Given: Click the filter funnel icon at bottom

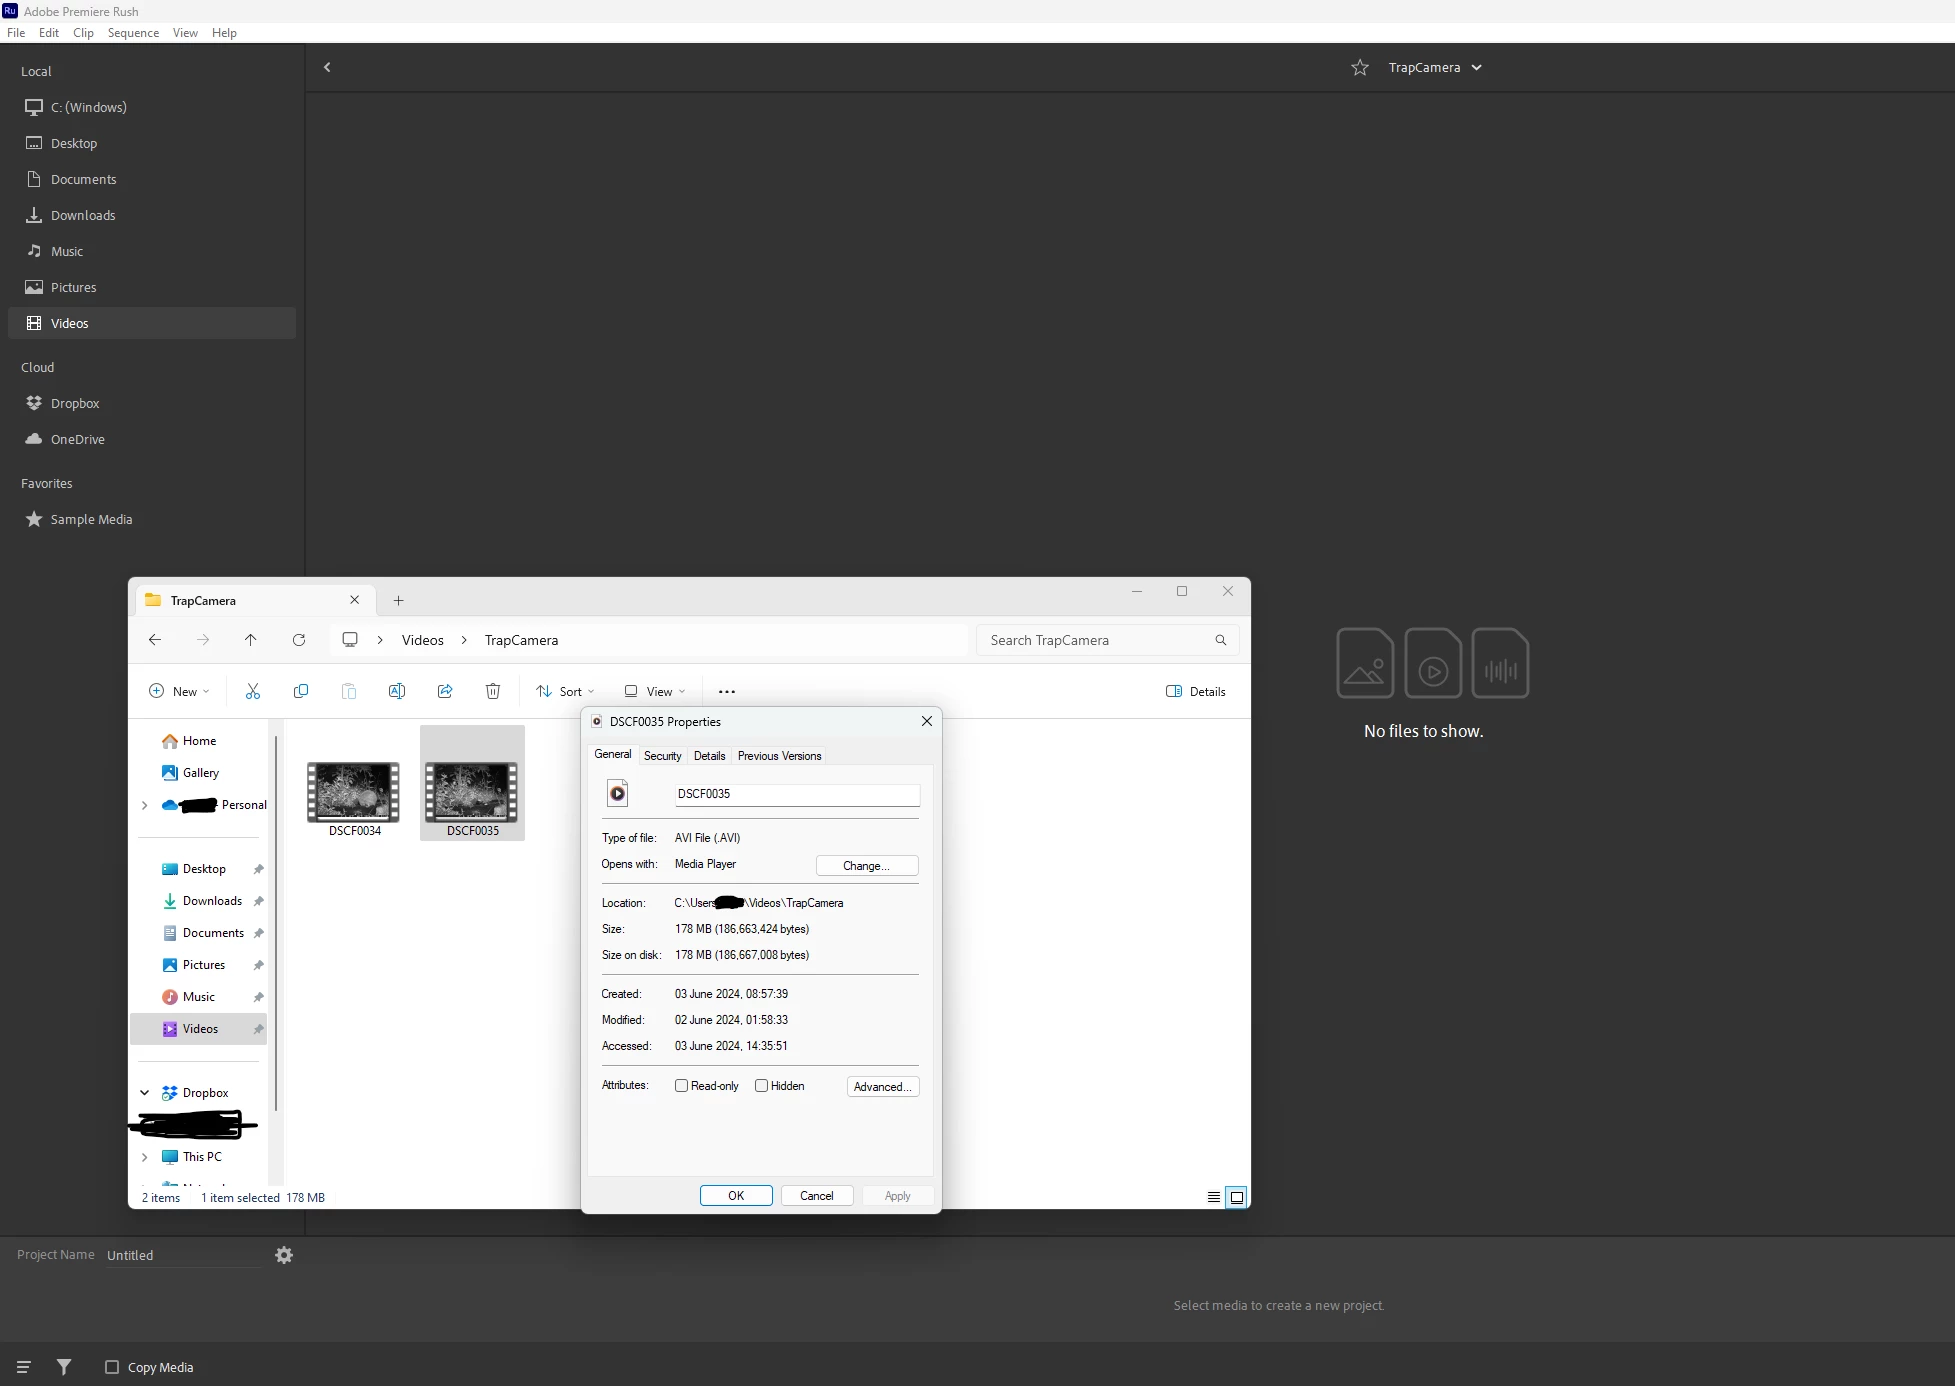Looking at the screenshot, I should [64, 1367].
